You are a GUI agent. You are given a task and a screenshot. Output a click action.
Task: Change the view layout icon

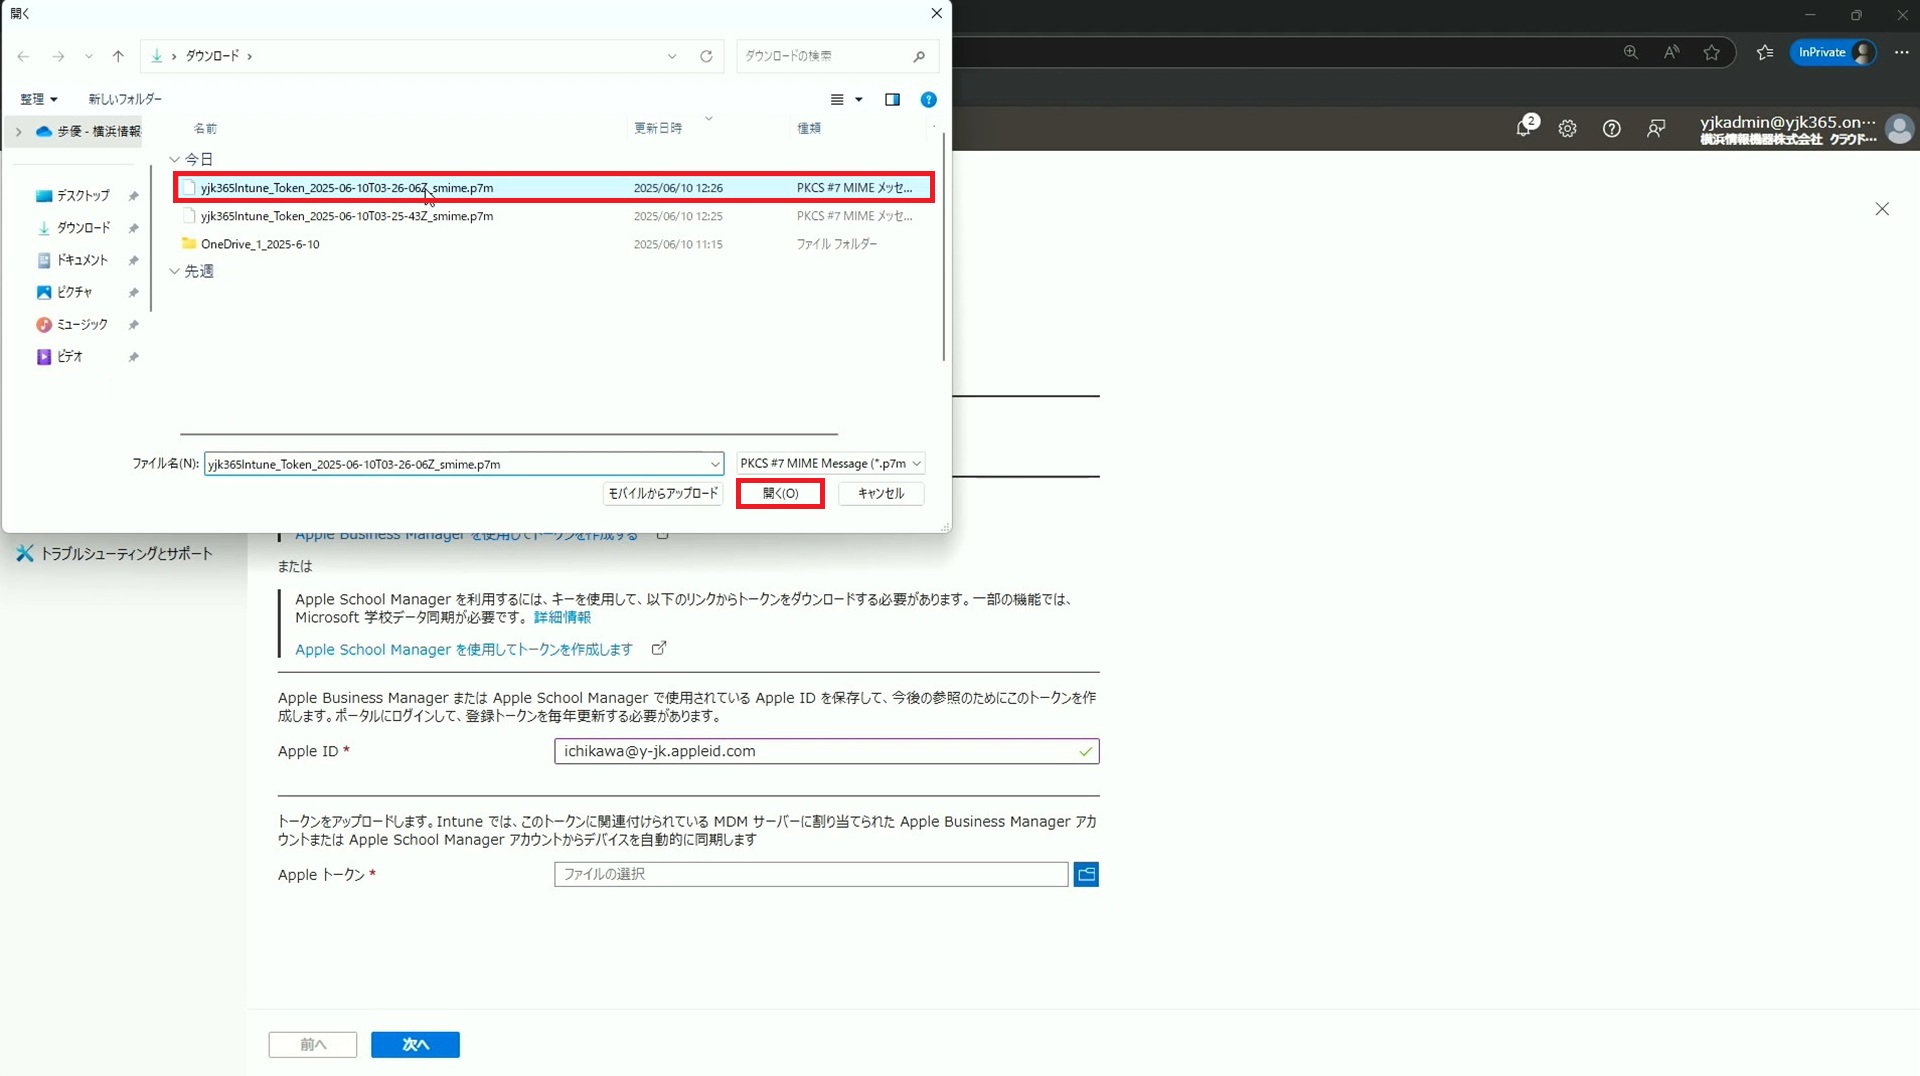coord(838,100)
